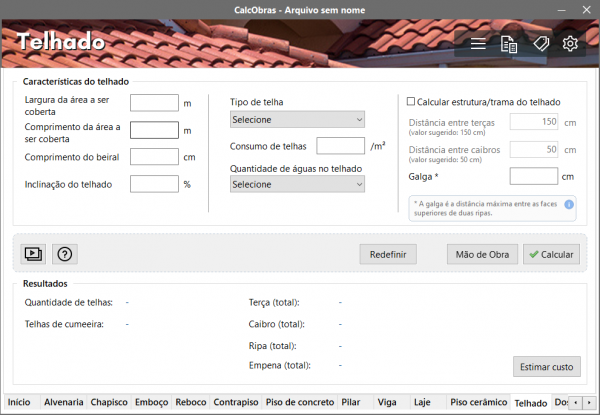Open Quantidade de águas no telhado dropdown

click(x=297, y=185)
